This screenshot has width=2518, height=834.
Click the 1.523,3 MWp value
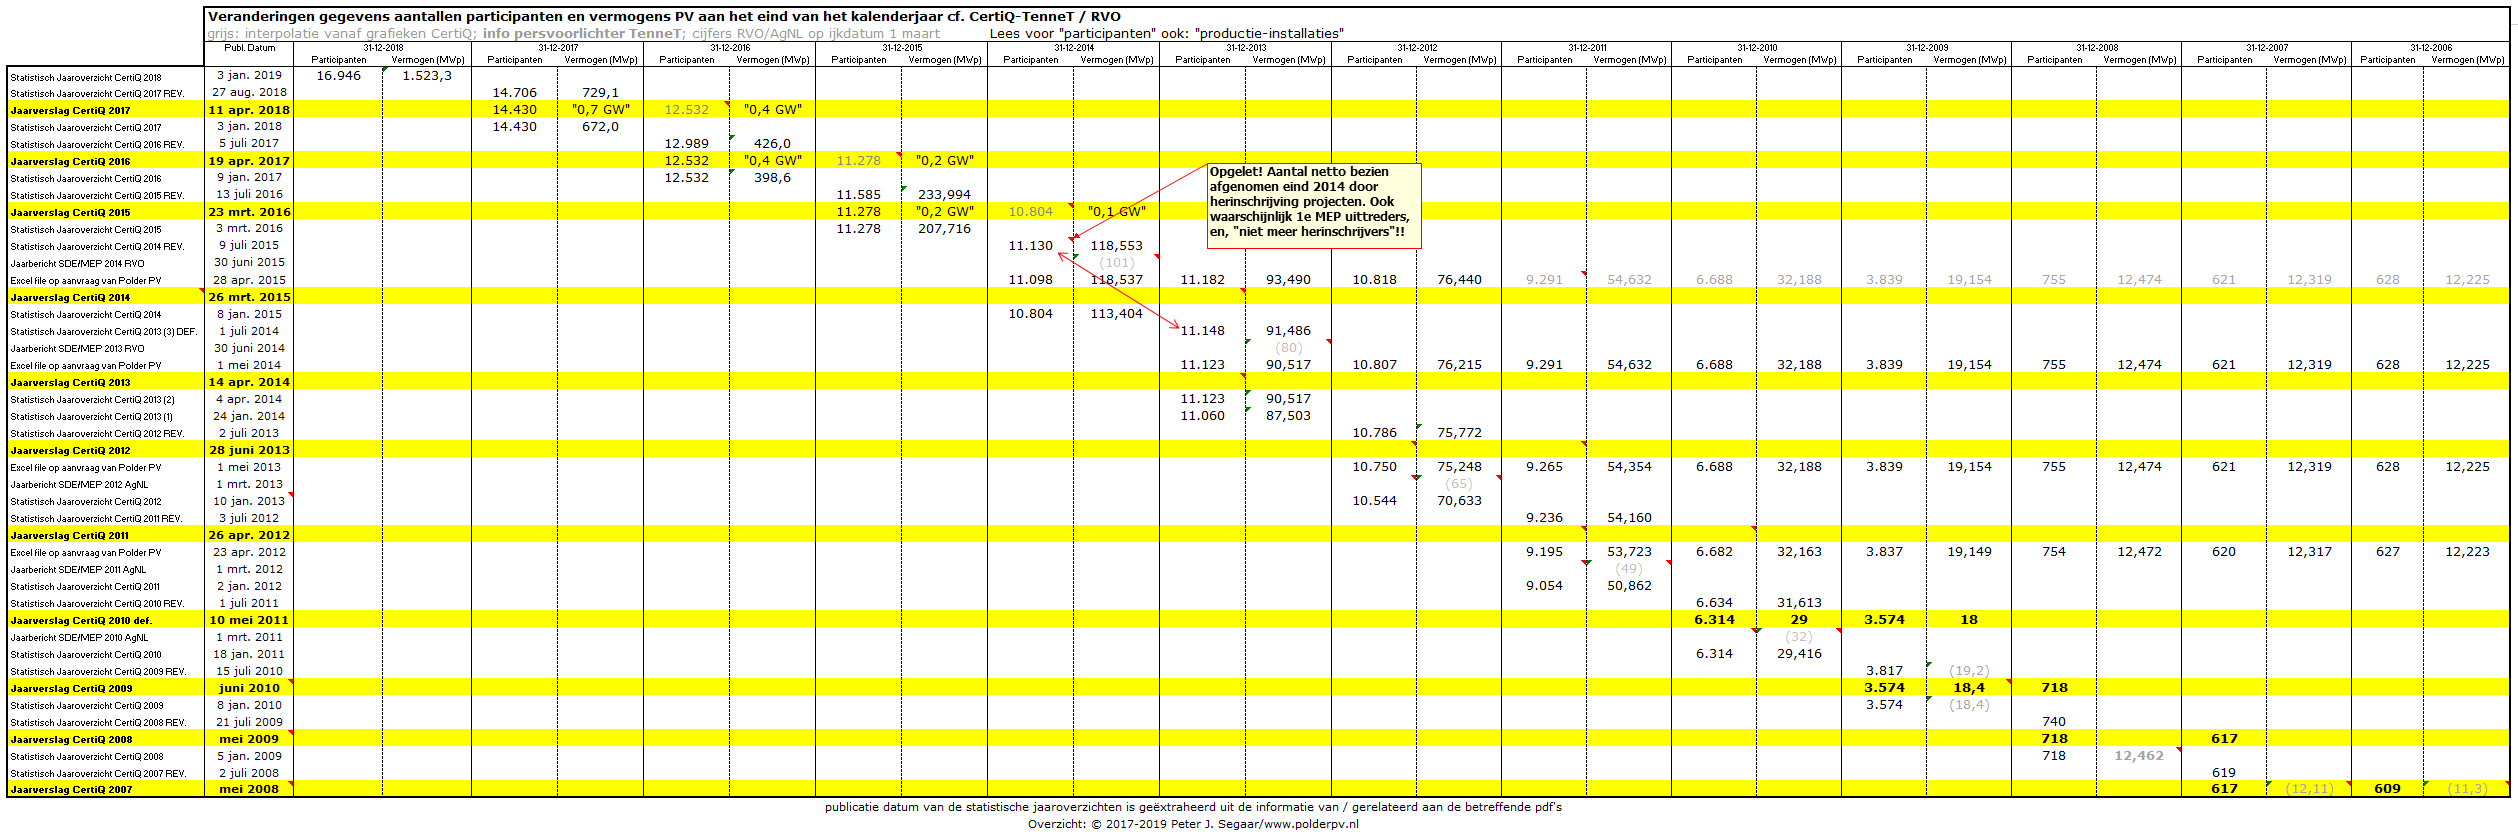(427, 76)
